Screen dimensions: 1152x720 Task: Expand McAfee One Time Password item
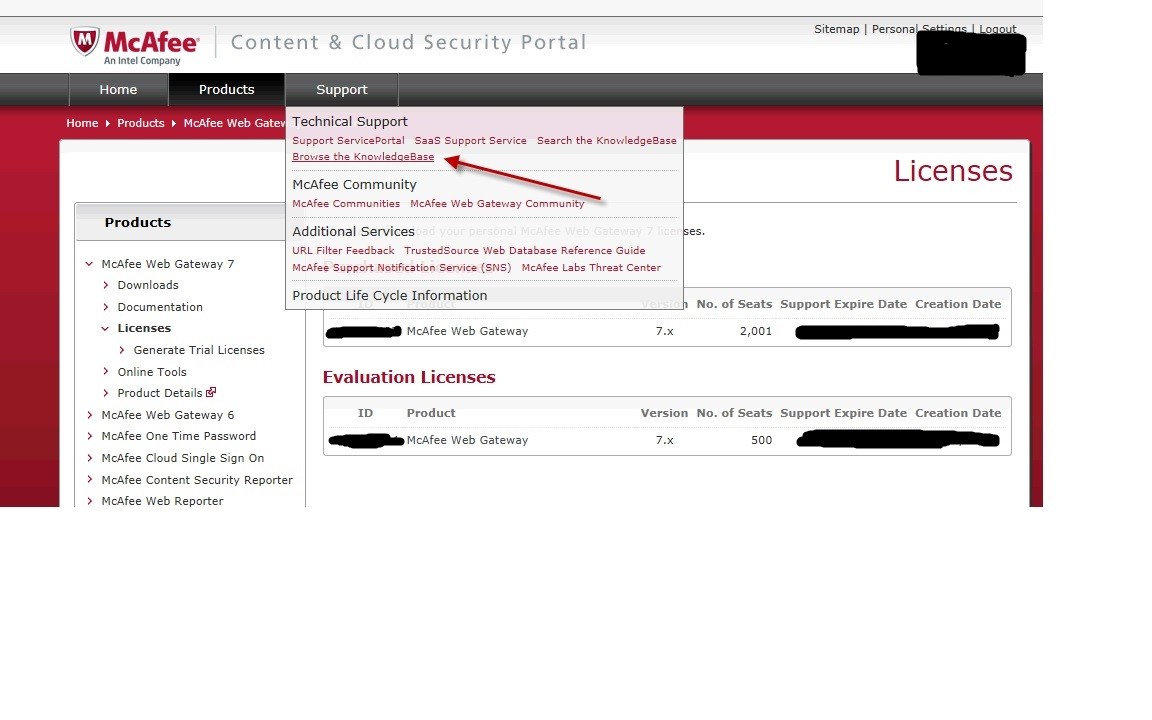[x=90, y=436]
